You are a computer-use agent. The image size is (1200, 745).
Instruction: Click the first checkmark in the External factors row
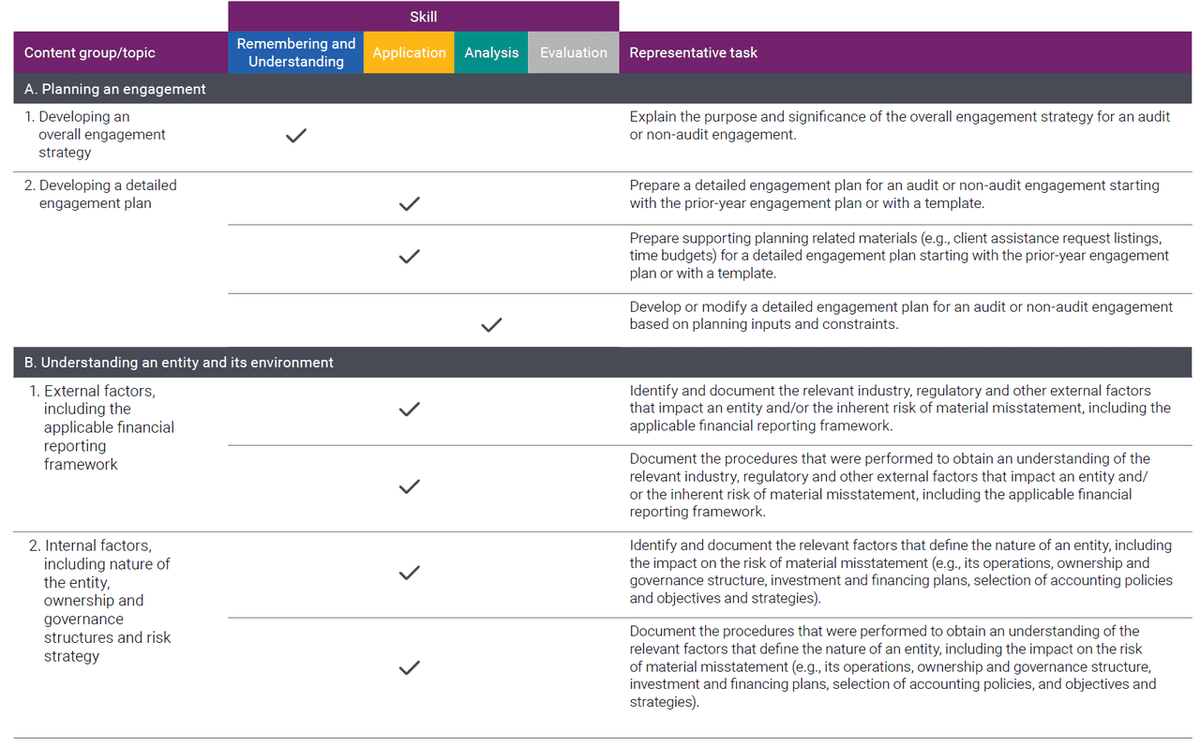[x=407, y=409]
